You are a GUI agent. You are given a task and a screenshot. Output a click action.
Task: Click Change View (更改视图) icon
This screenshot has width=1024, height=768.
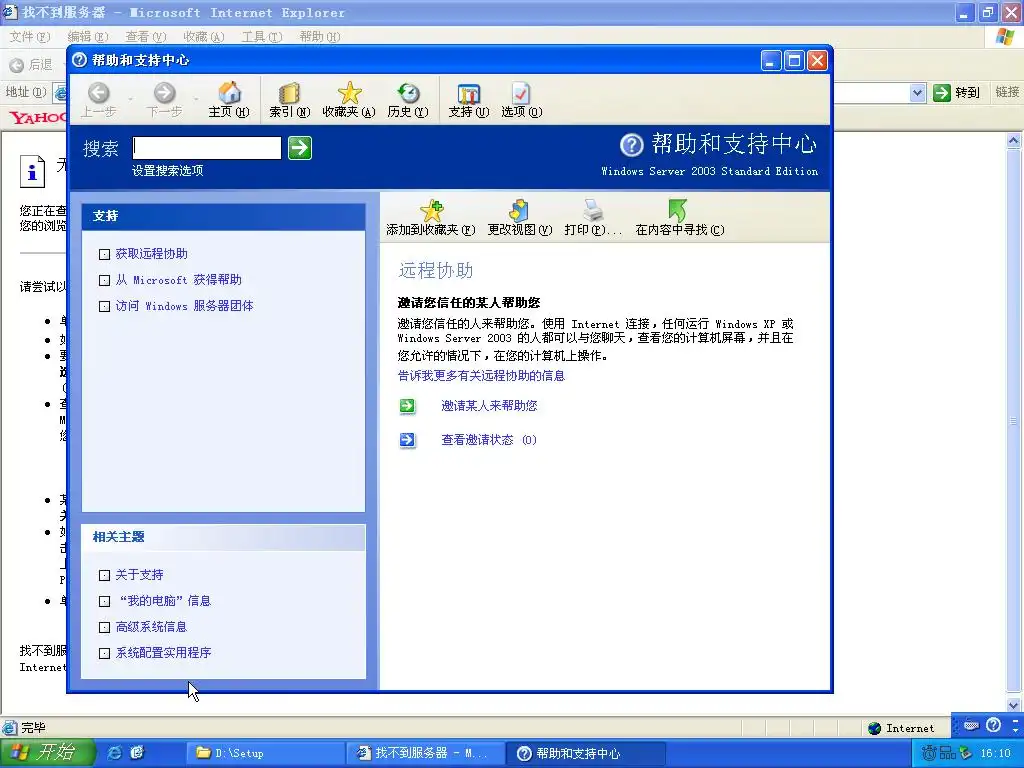(x=519, y=210)
